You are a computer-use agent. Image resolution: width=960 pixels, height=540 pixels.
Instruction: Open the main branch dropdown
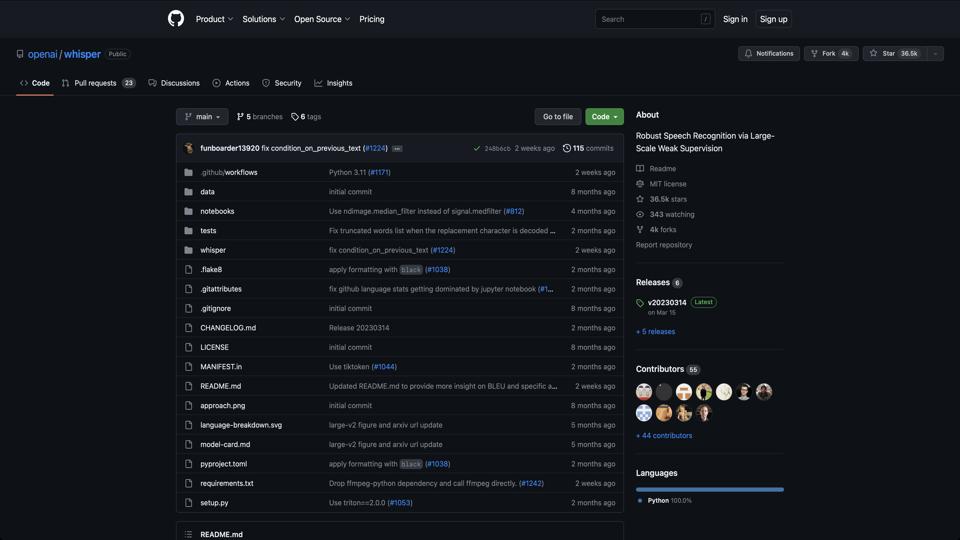coord(202,117)
